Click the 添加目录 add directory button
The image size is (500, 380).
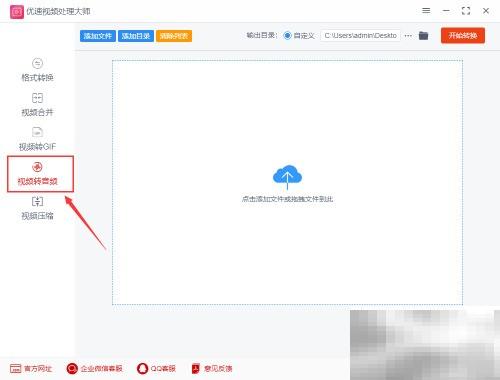click(136, 36)
